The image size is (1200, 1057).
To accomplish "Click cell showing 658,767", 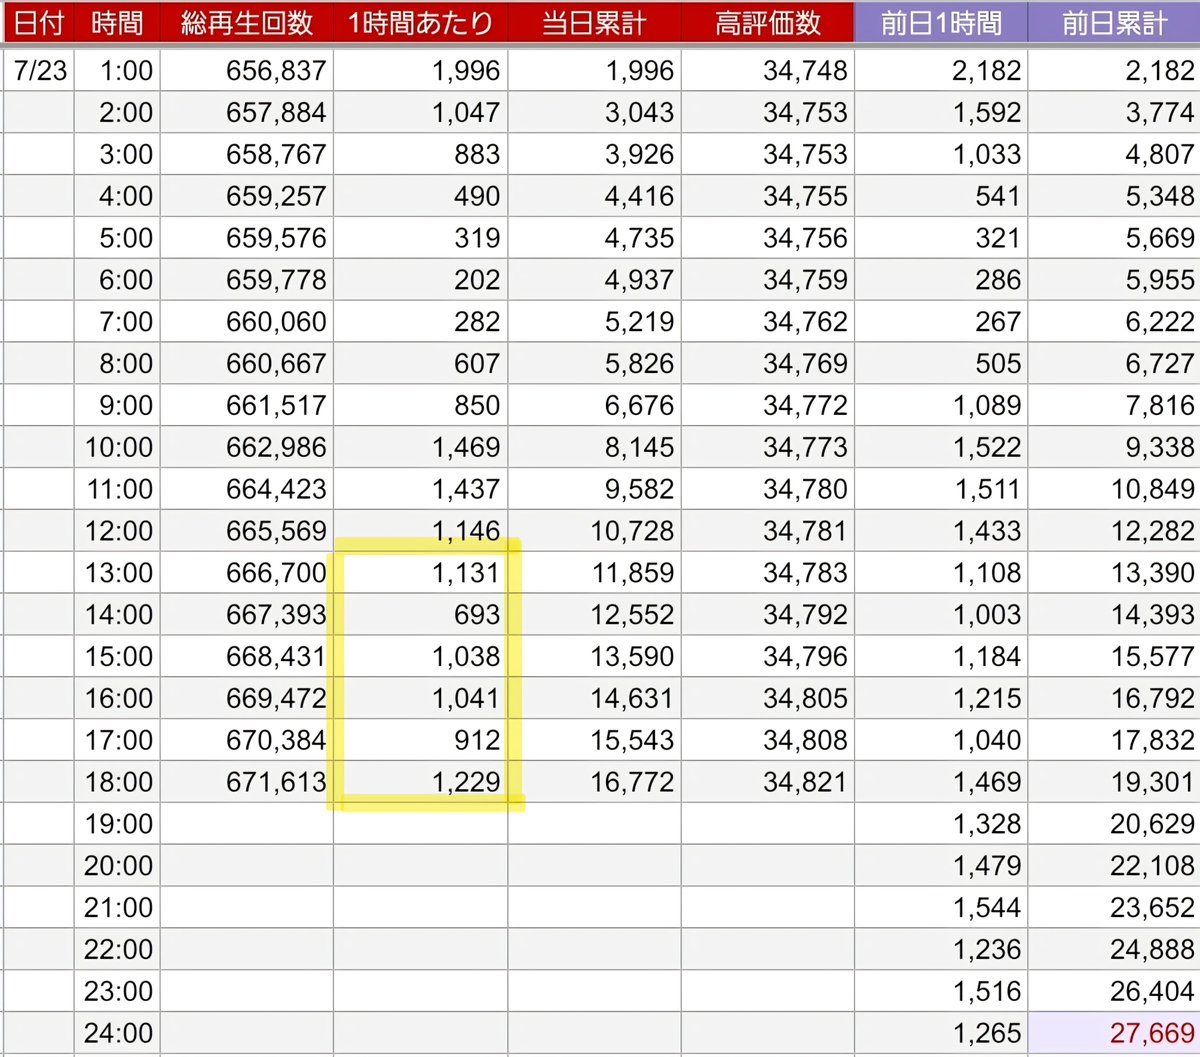I will 247,154.
